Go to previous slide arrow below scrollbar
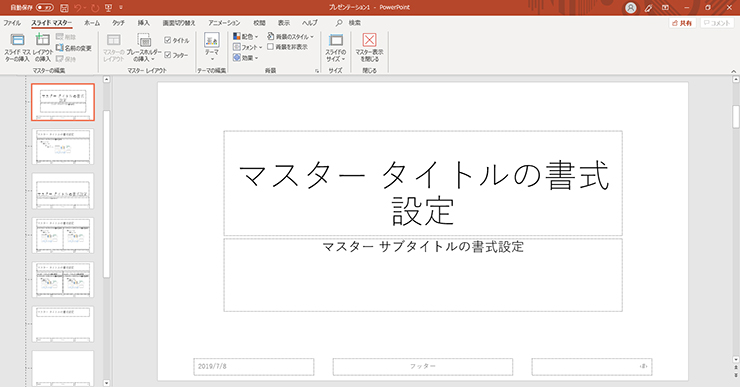Image resolution: width=740 pixels, height=387 pixels. click(x=736, y=367)
